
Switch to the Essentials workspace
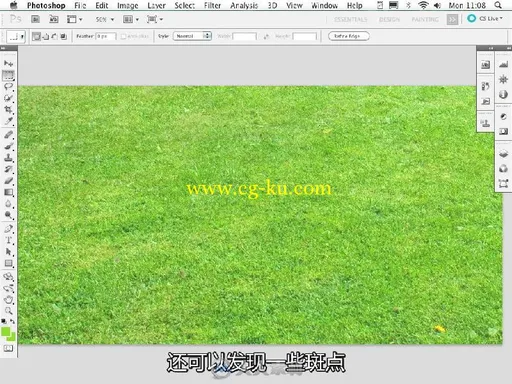pyautogui.click(x=350, y=20)
